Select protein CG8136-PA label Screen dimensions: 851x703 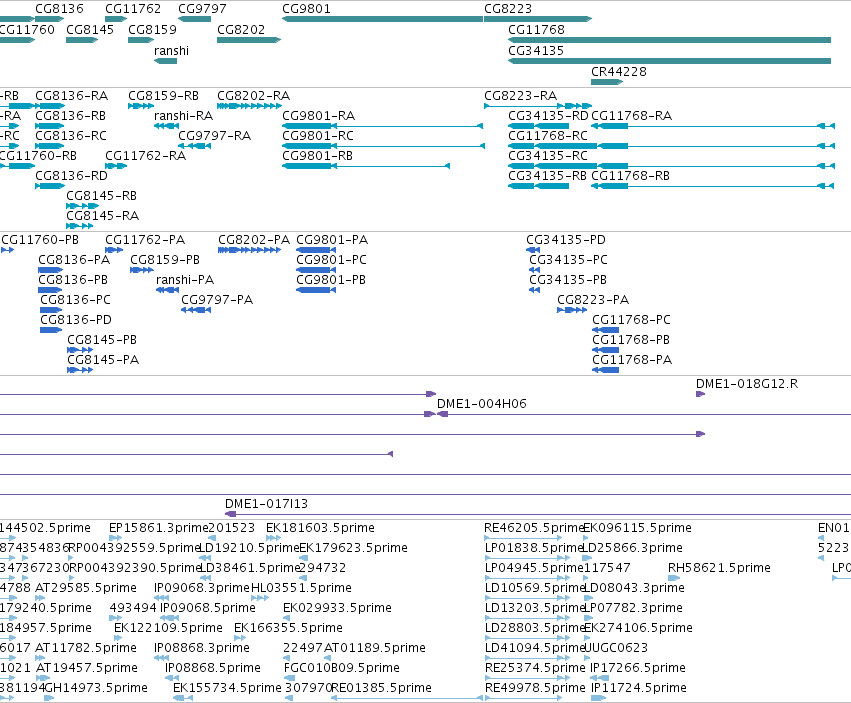74,260
